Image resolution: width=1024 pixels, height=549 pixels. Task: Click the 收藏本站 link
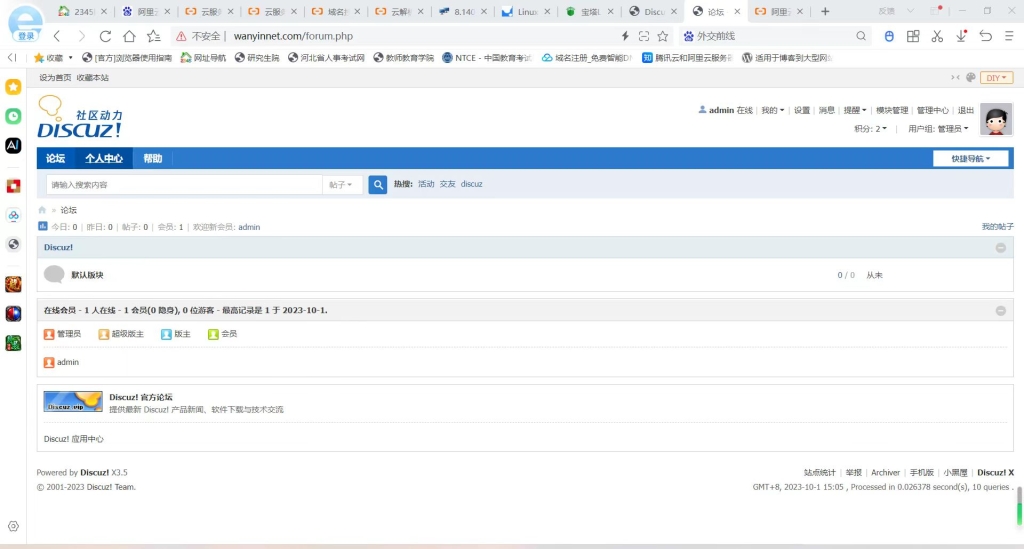click(x=93, y=78)
